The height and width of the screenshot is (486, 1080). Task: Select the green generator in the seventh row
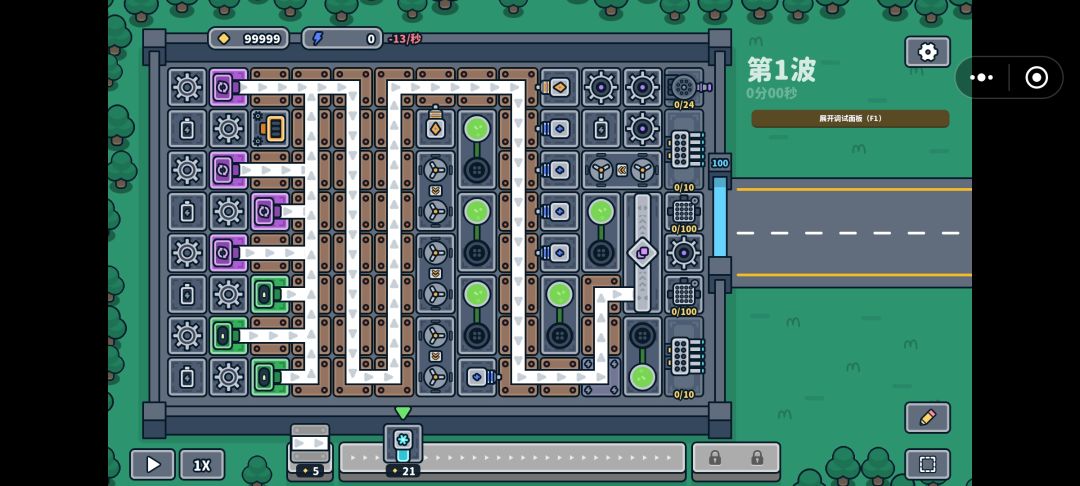pyautogui.click(x=229, y=336)
